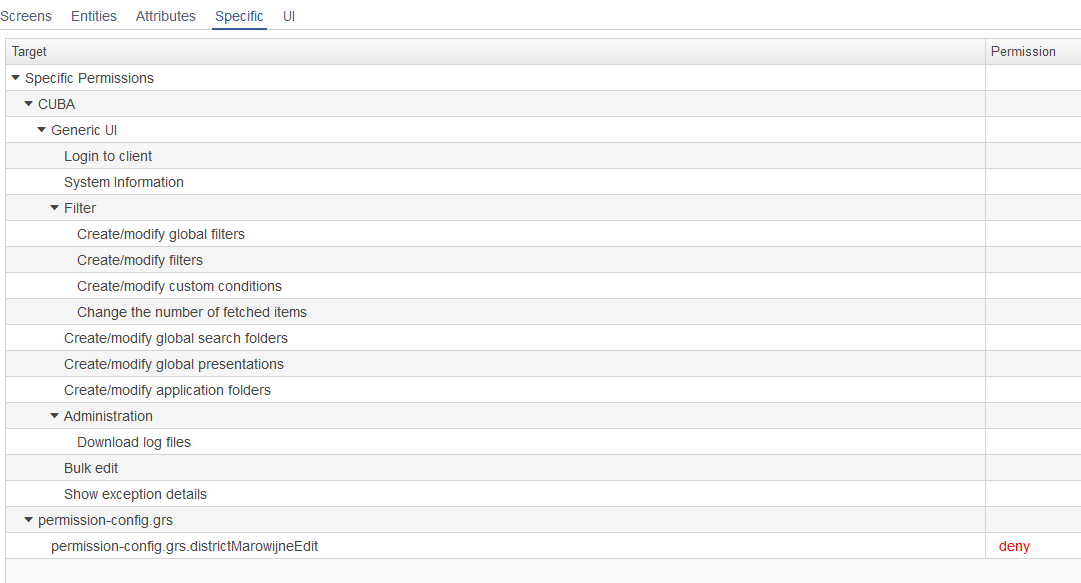Screen dimensions: 1081x583
Task: Select the UI tab
Action: point(289,16)
